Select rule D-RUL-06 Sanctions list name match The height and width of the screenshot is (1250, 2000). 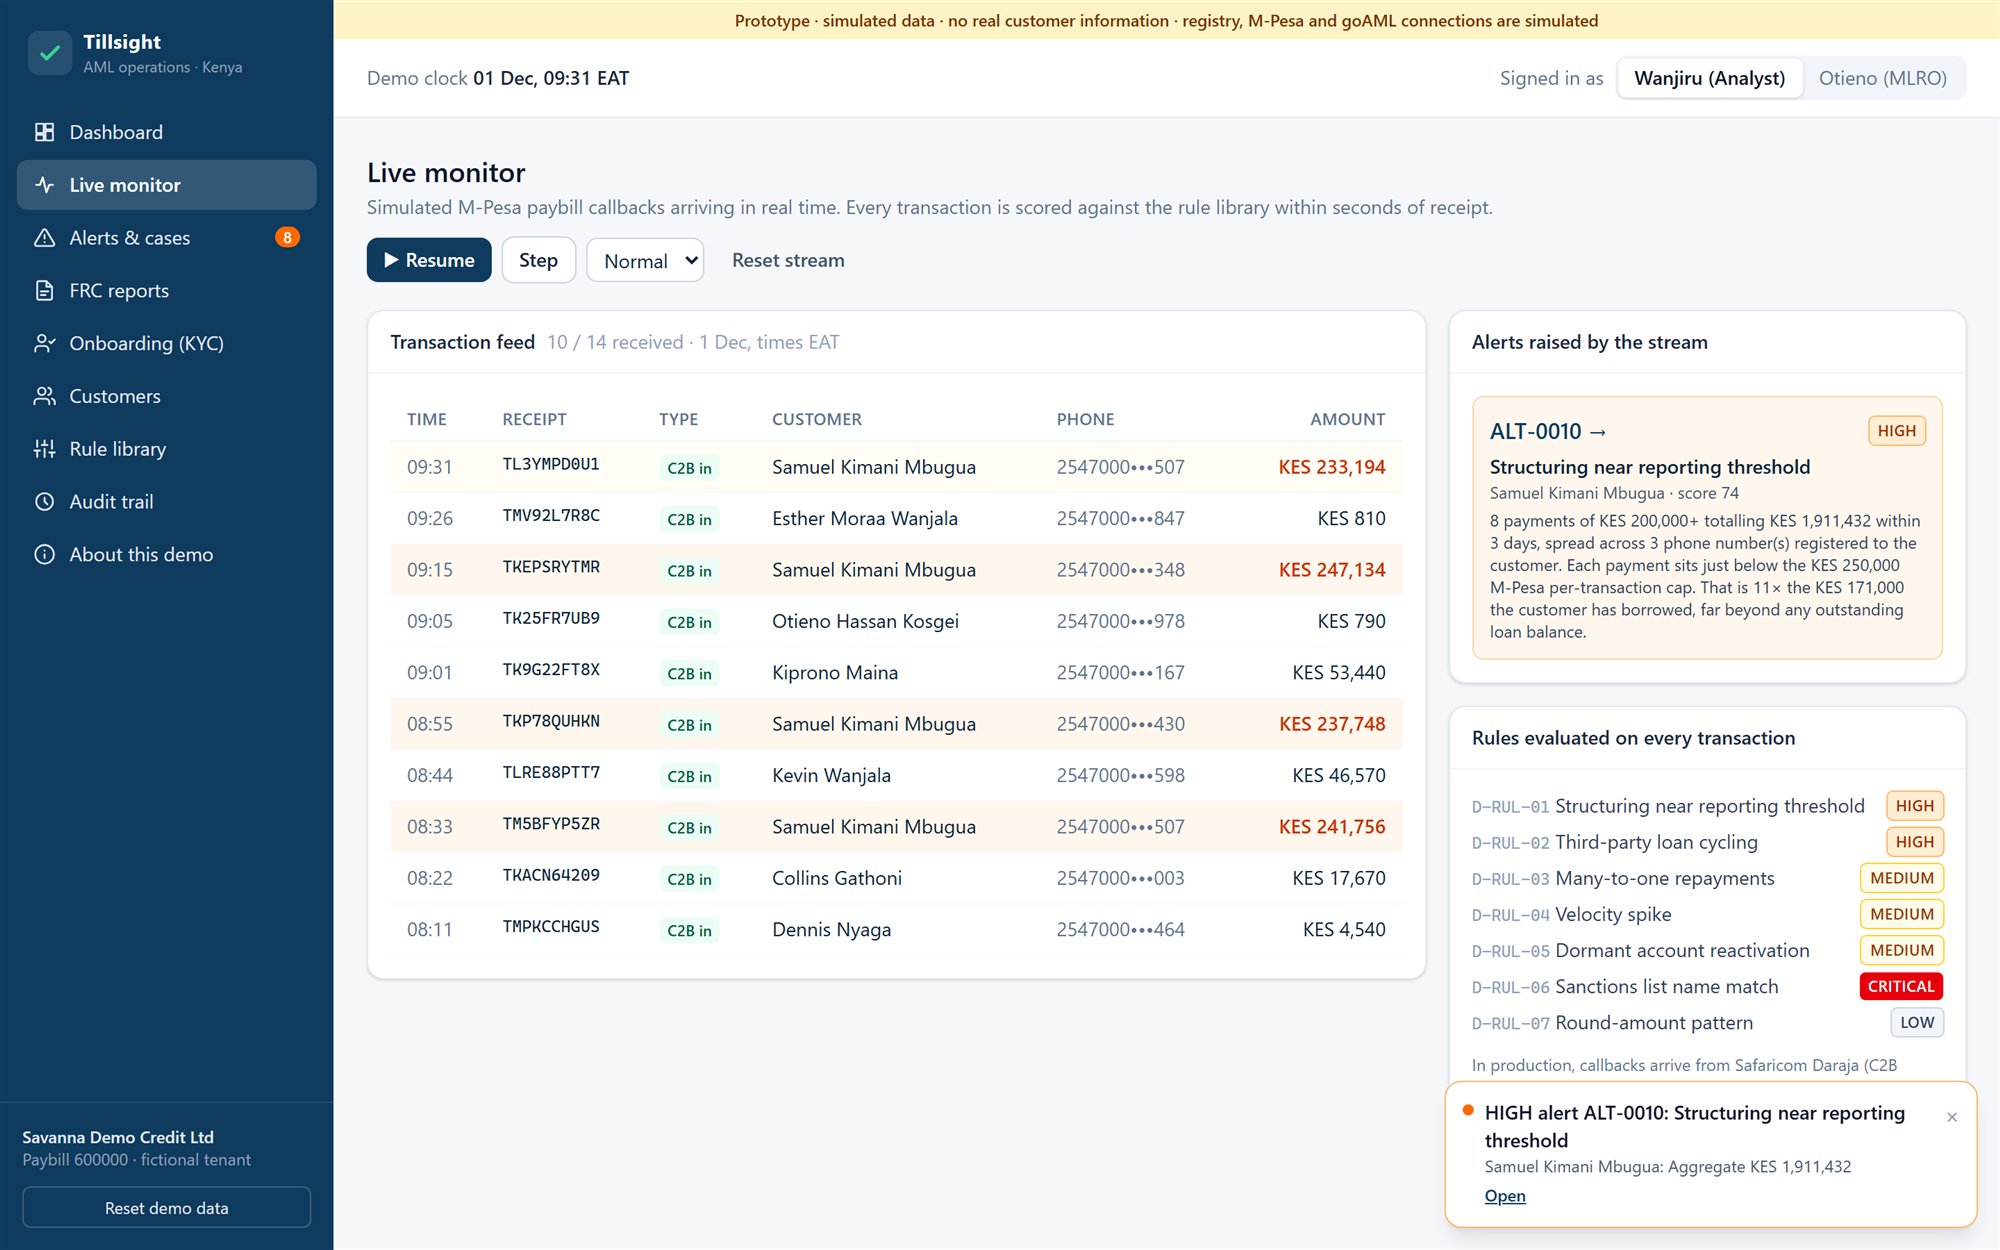[x=1625, y=987]
